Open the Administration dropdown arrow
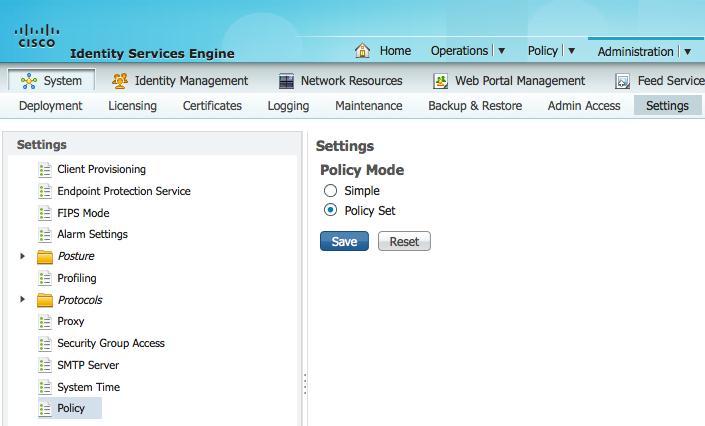705x426 pixels. [x=687, y=52]
